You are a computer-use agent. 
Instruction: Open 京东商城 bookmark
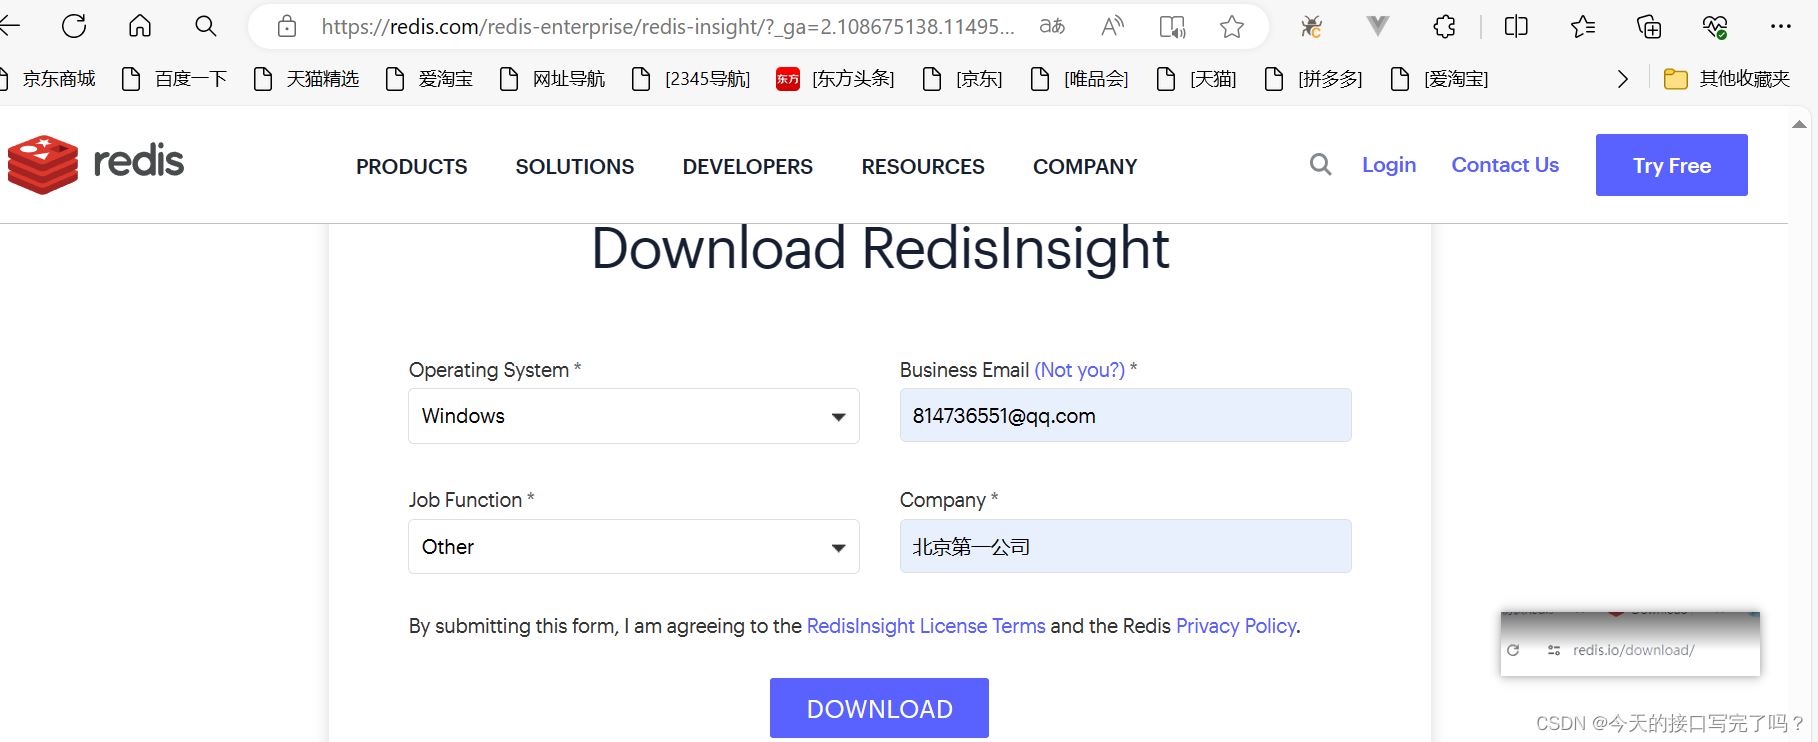[x=49, y=79]
